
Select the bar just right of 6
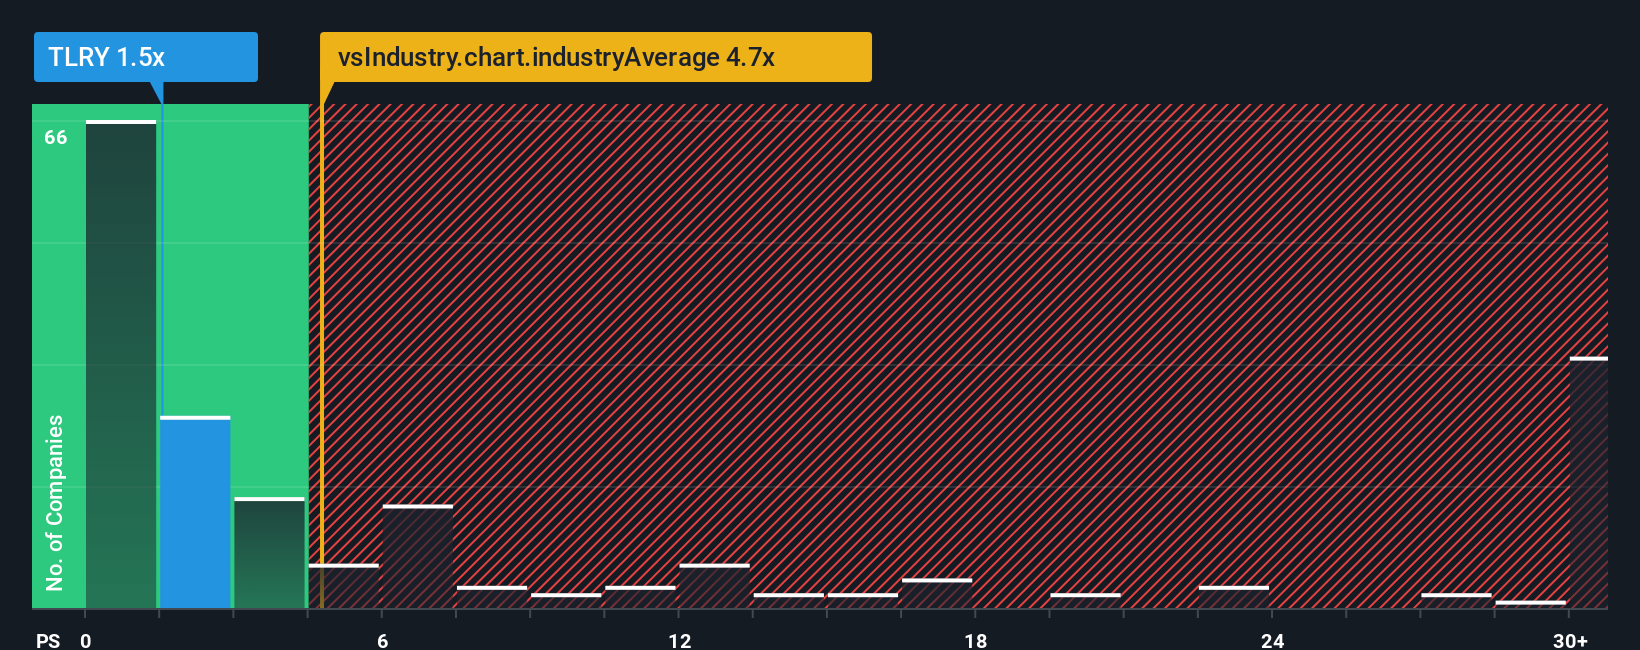pyautogui.click(x=418, y=556)
